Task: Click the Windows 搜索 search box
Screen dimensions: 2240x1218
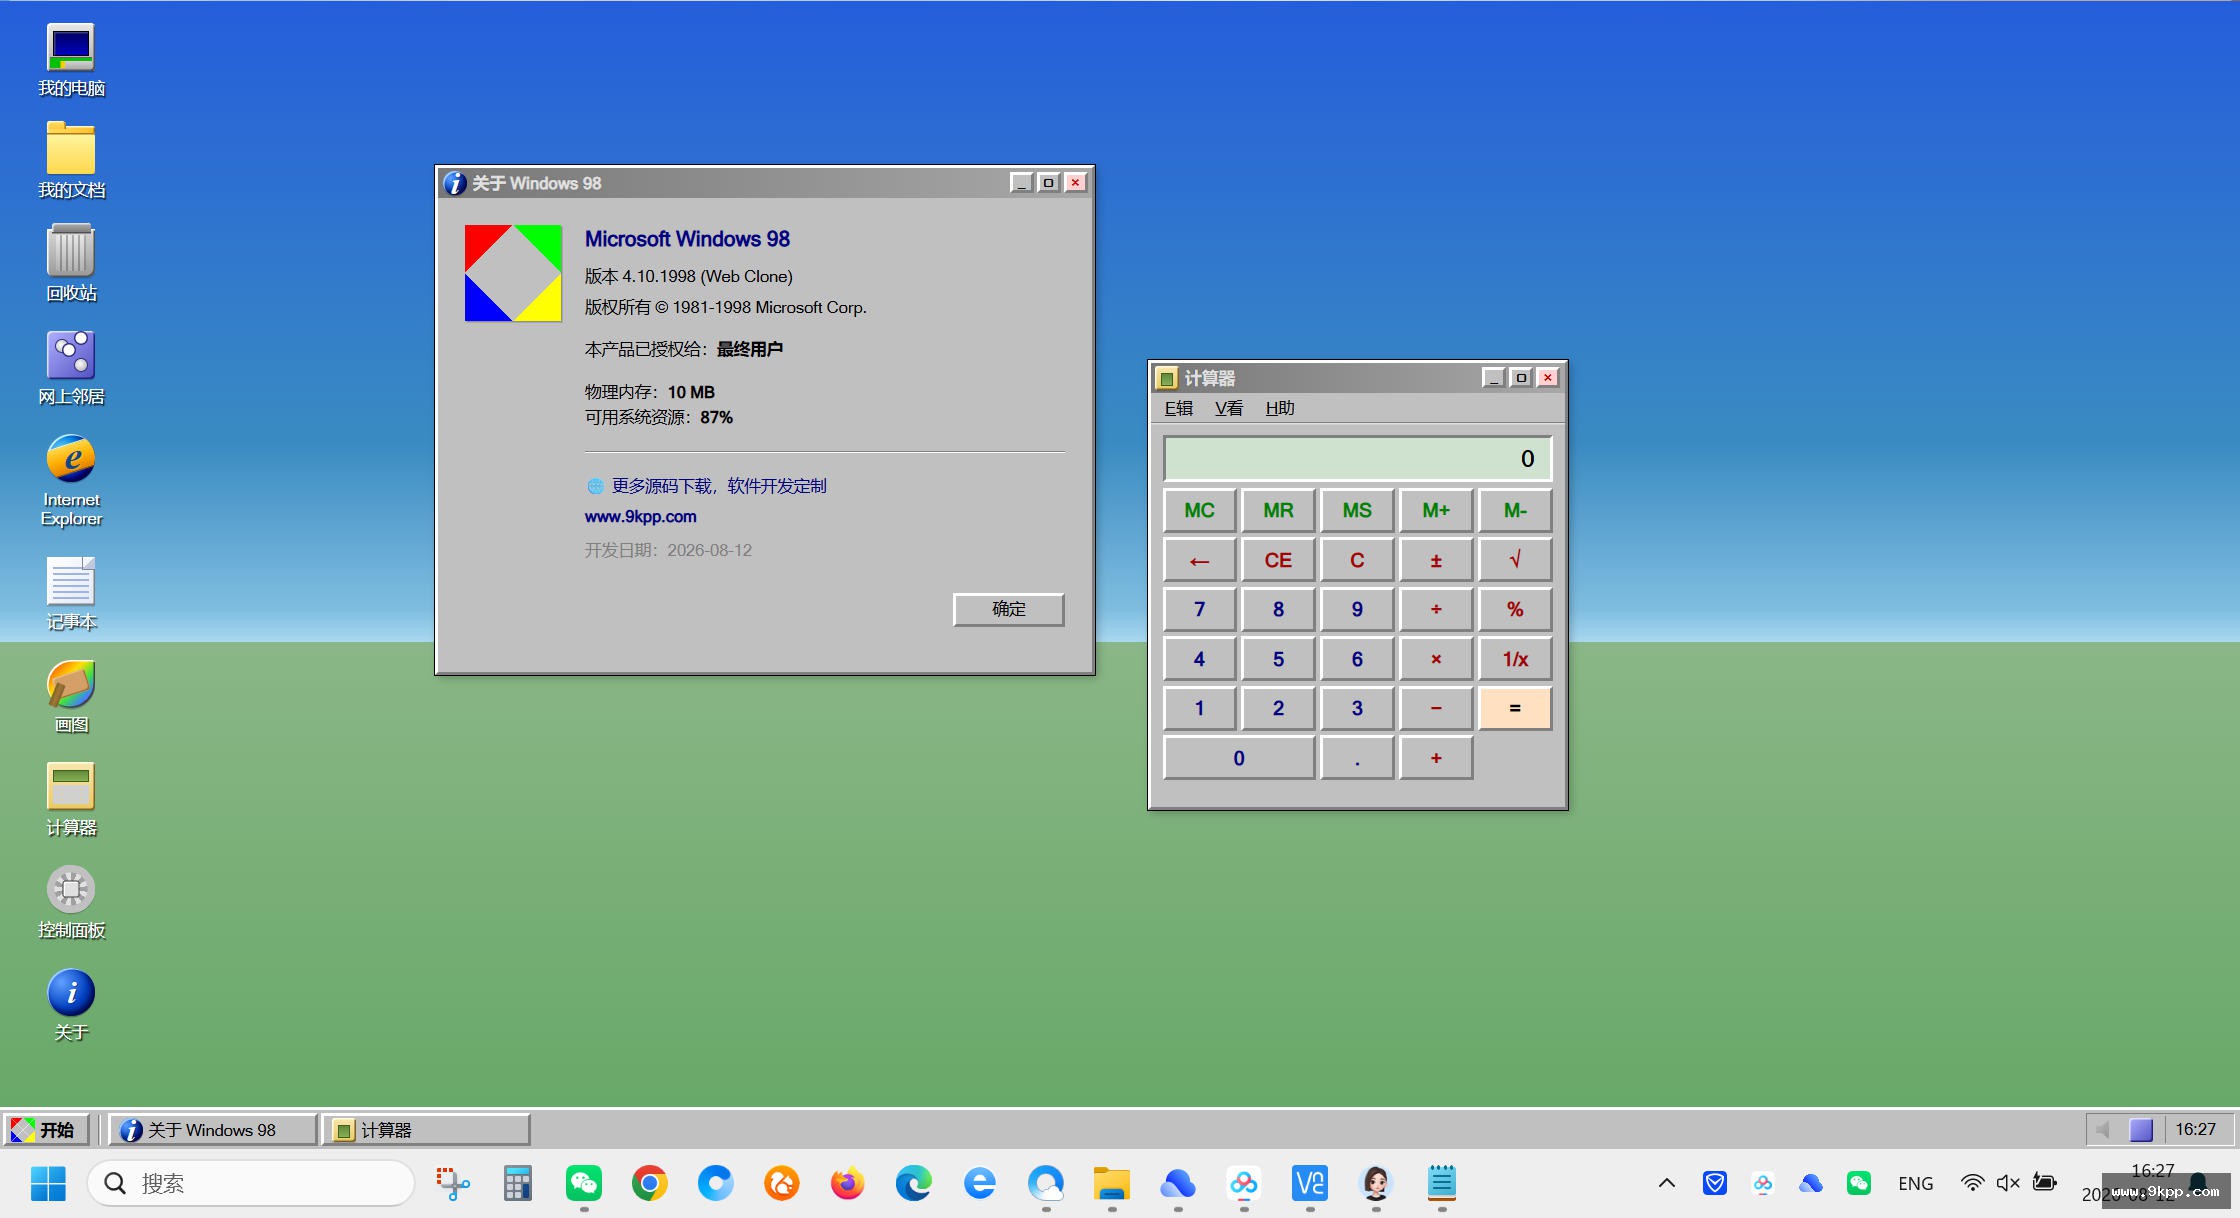Action: coord(251,1184)
